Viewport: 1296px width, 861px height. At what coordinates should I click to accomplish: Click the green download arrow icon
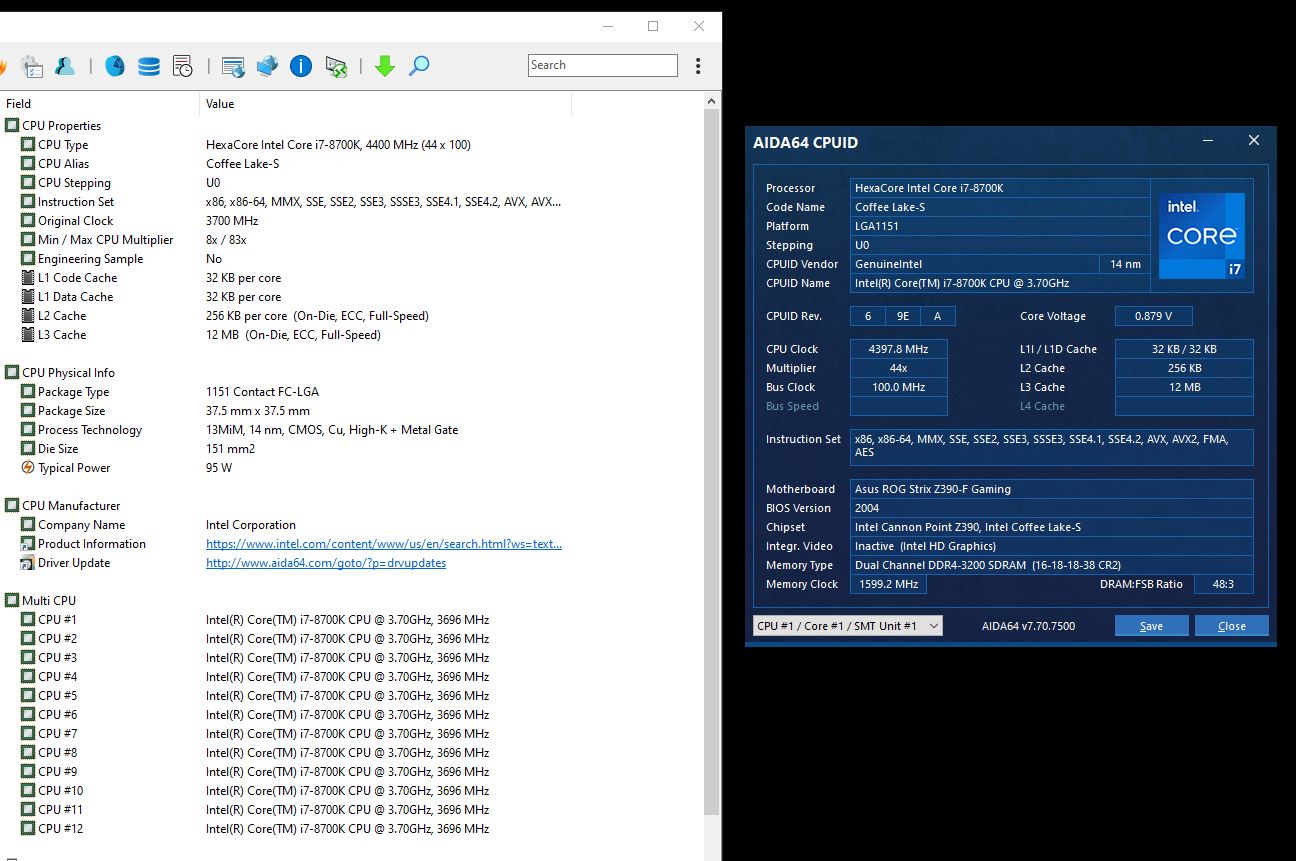click(385, 66)
